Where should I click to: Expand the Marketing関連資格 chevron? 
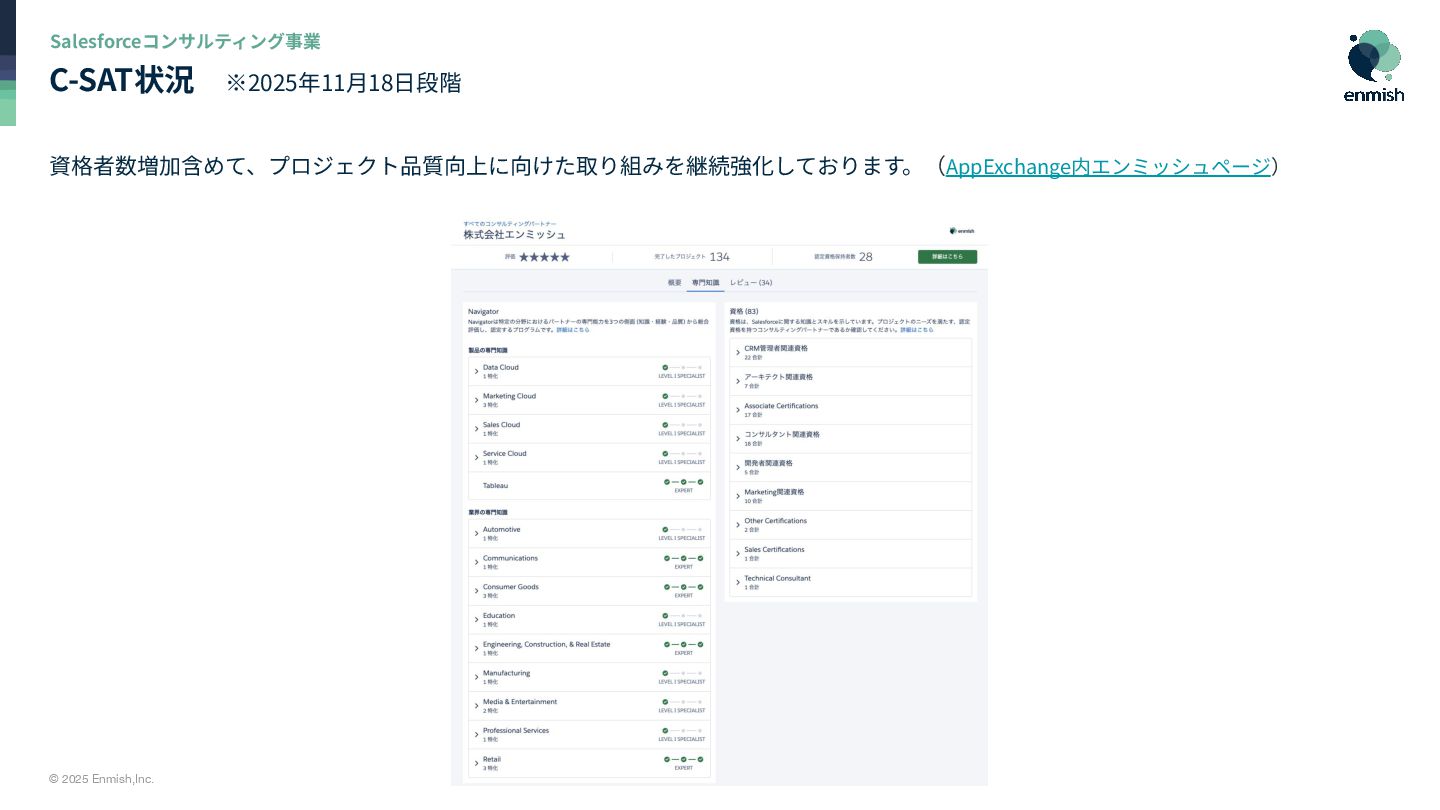(738, 496)
